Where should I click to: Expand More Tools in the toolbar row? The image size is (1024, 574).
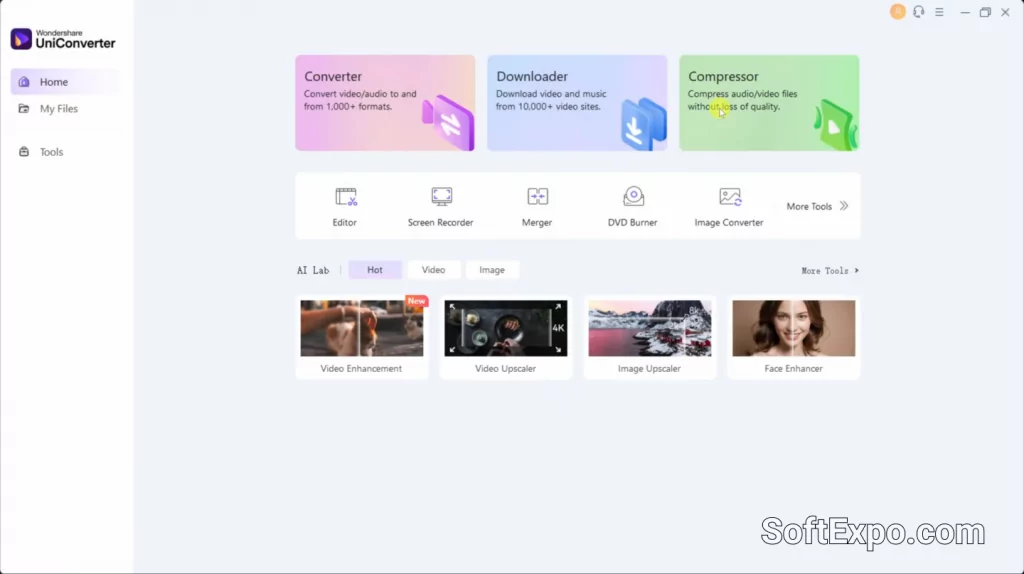coord(817,206)
